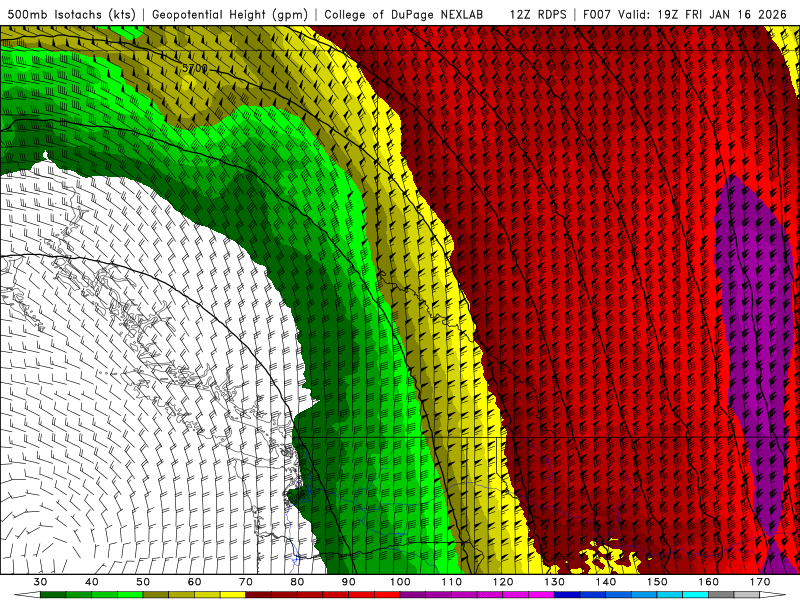Screen dimensions: 800x600
Task: Click the '90' label on the color scale
Action: click(x=349, y=582)
